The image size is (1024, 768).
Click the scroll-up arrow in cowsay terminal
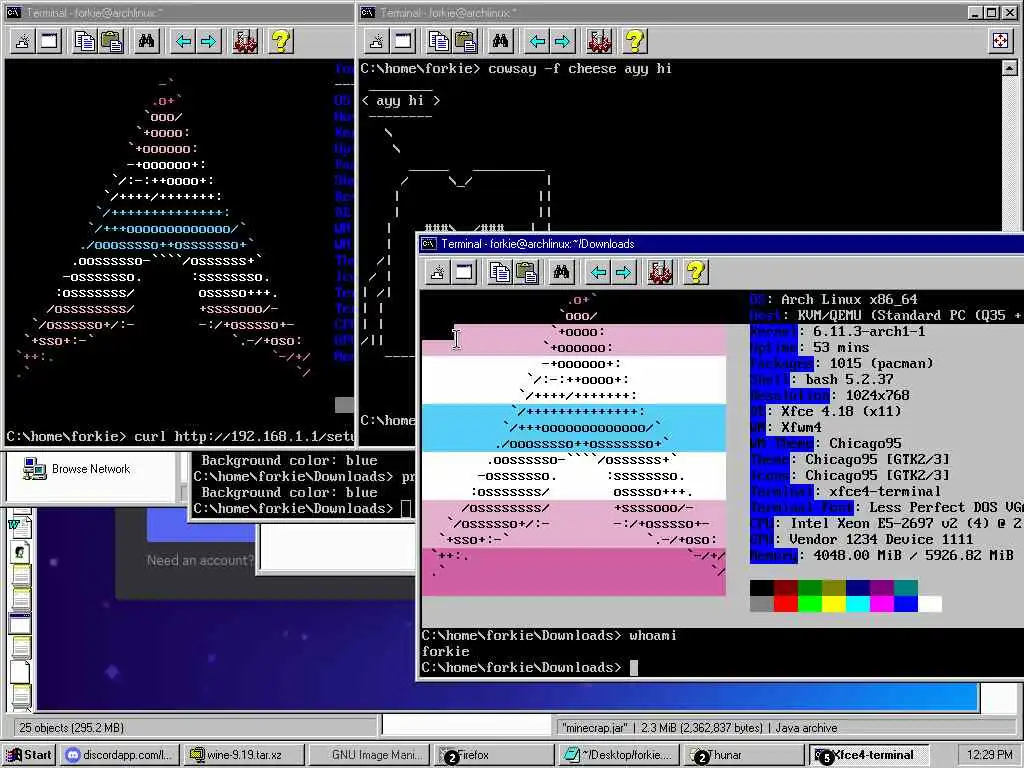(x=1009, y=67)
